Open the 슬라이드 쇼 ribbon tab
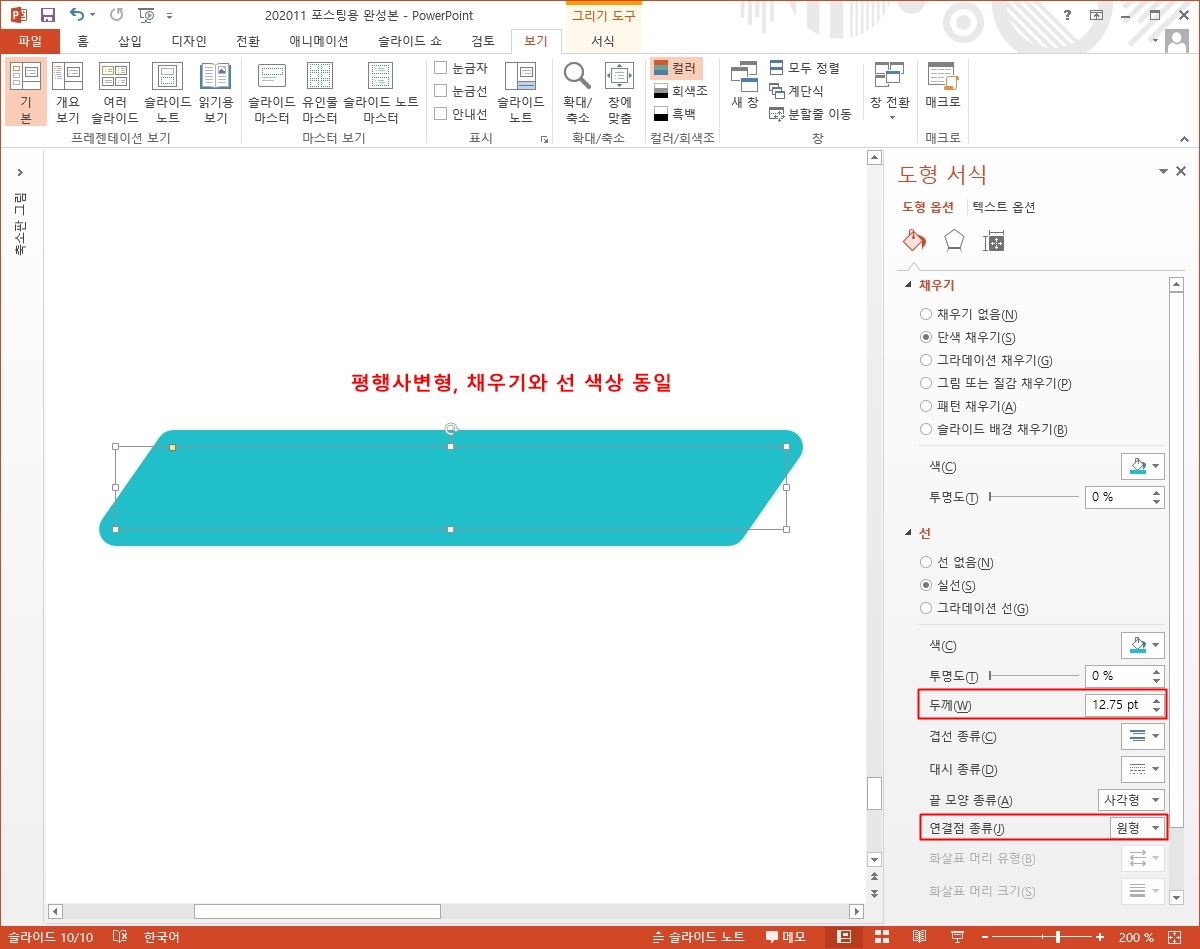The image size is (1200, 949). [x=409, y=41]
